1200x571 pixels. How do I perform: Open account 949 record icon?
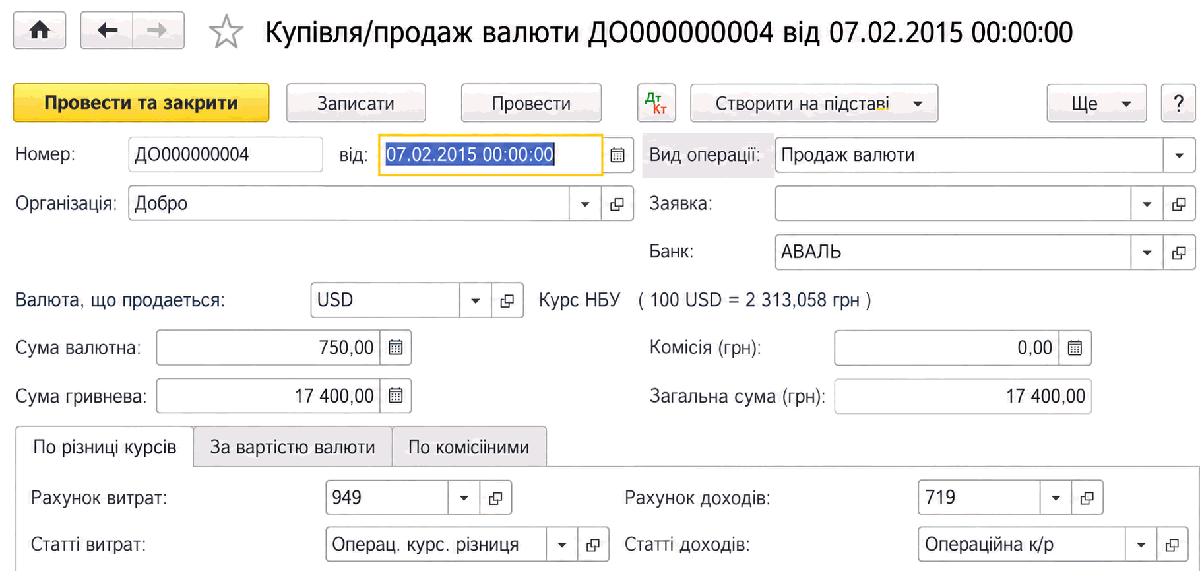tap(495, 497)
